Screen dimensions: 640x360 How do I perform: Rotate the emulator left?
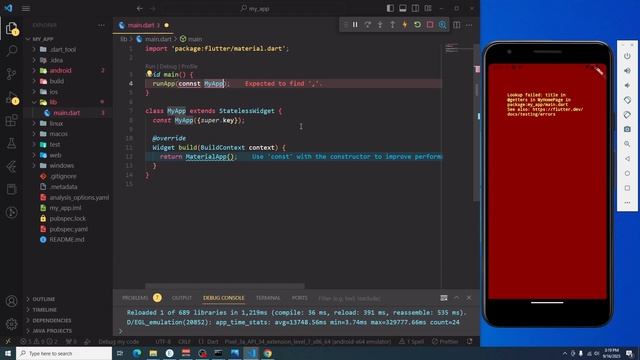[627, 100]
